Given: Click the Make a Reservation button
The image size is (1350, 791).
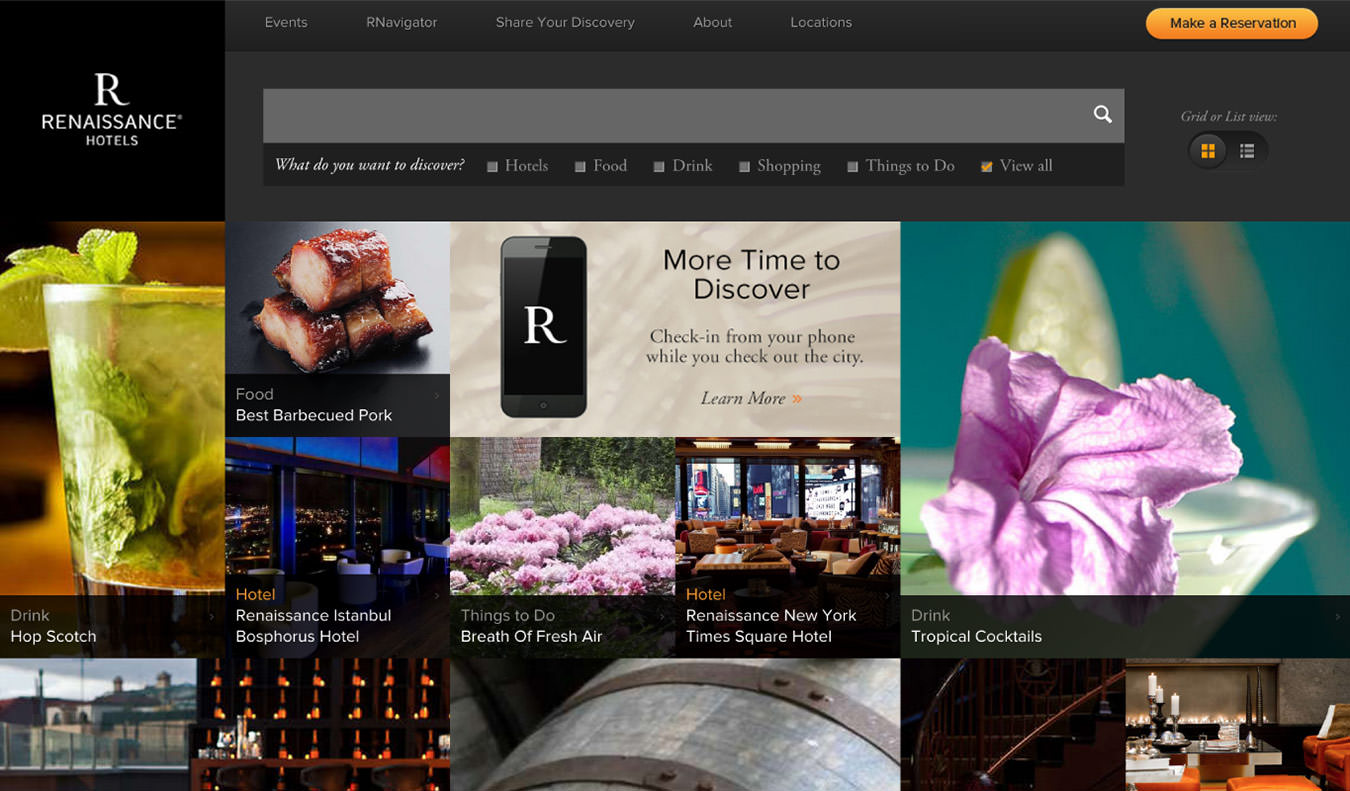Looking at the screenshot, I should 1231,22.
